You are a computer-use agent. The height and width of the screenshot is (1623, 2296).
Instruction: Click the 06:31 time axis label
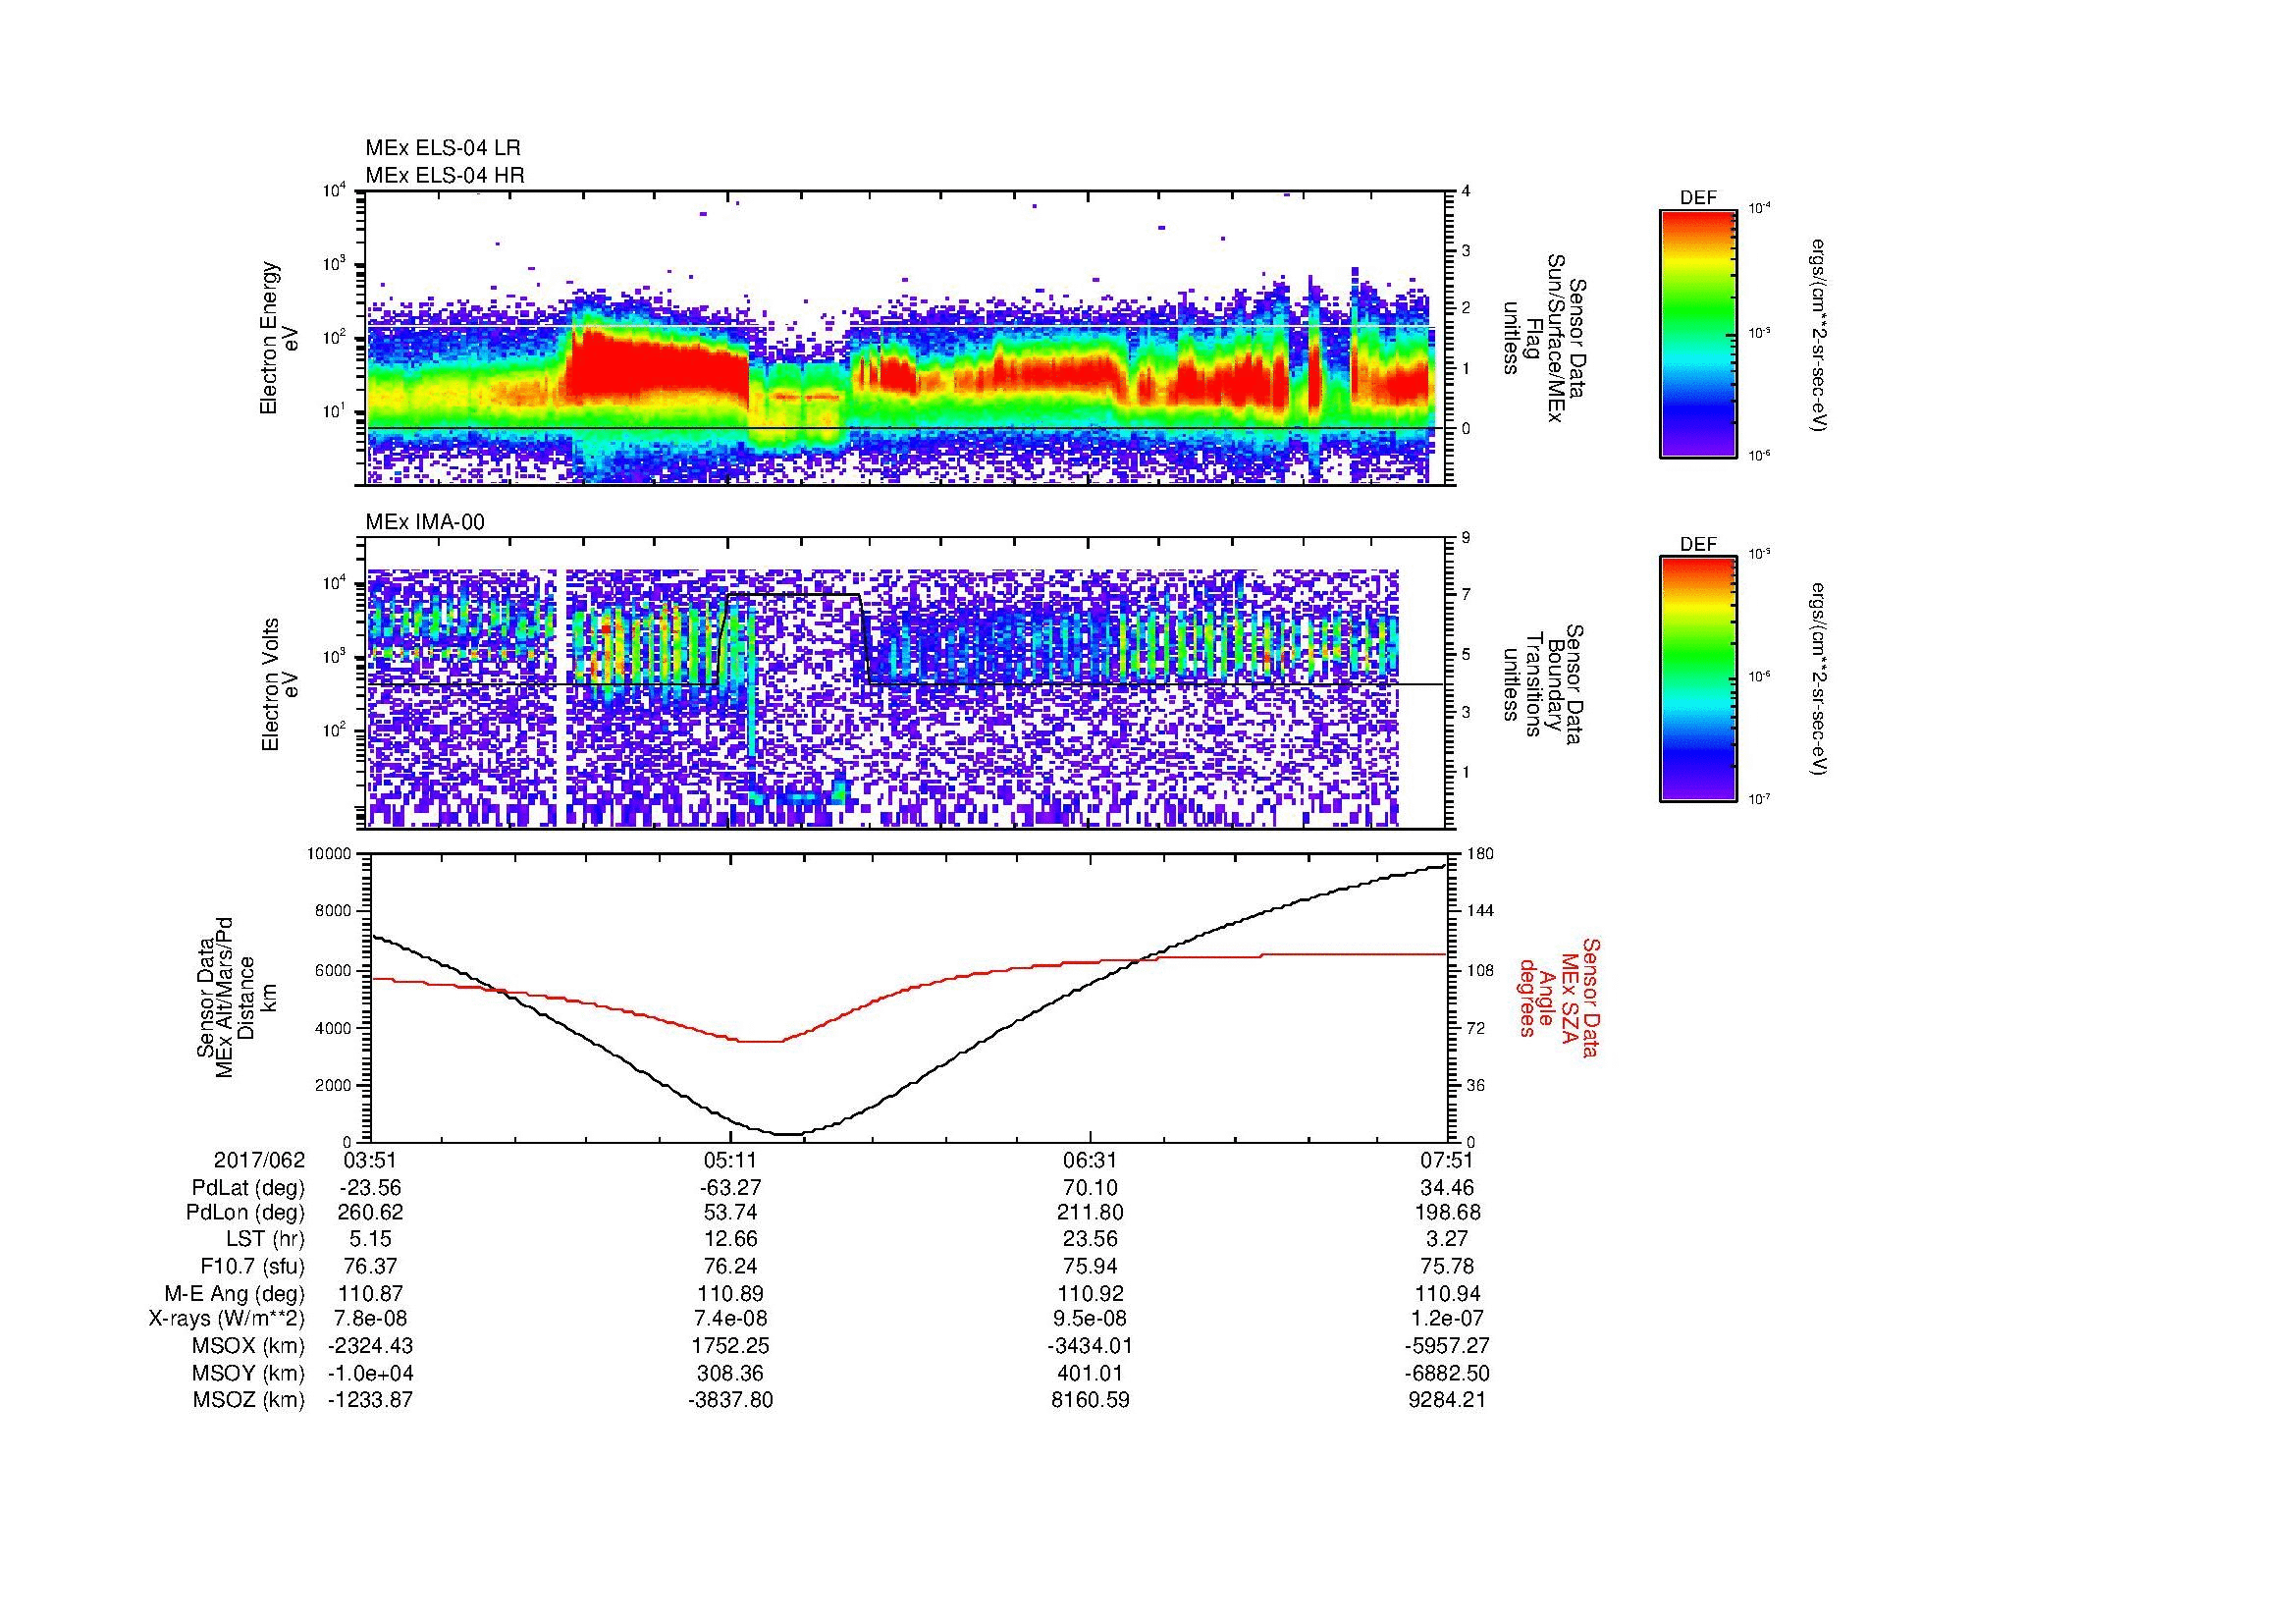[1089, 1161]
